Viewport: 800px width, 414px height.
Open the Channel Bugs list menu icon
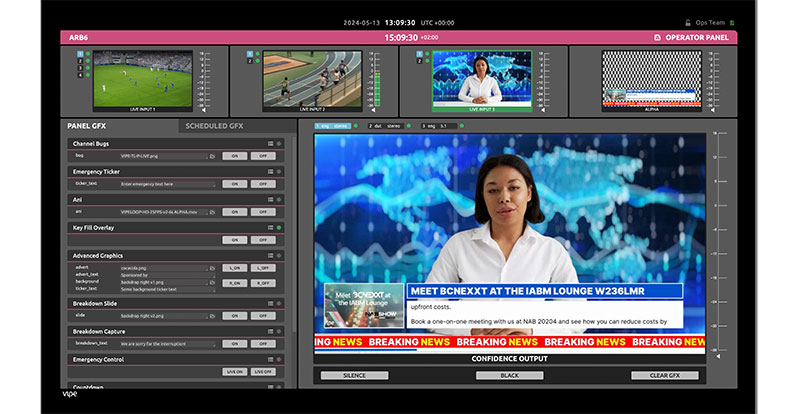click(270, 144)
